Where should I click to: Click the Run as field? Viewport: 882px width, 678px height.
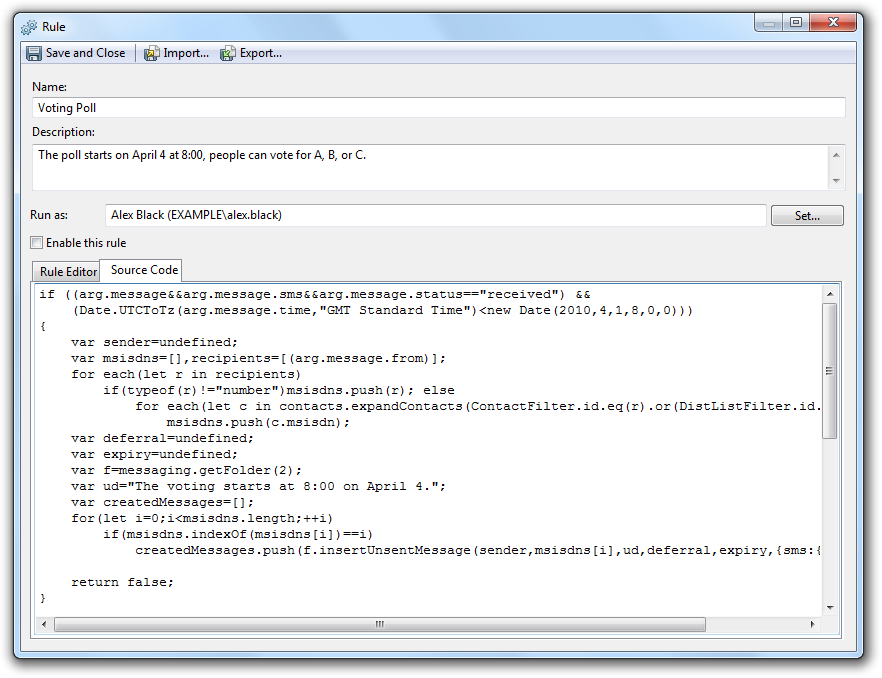[x=435, y=215]
